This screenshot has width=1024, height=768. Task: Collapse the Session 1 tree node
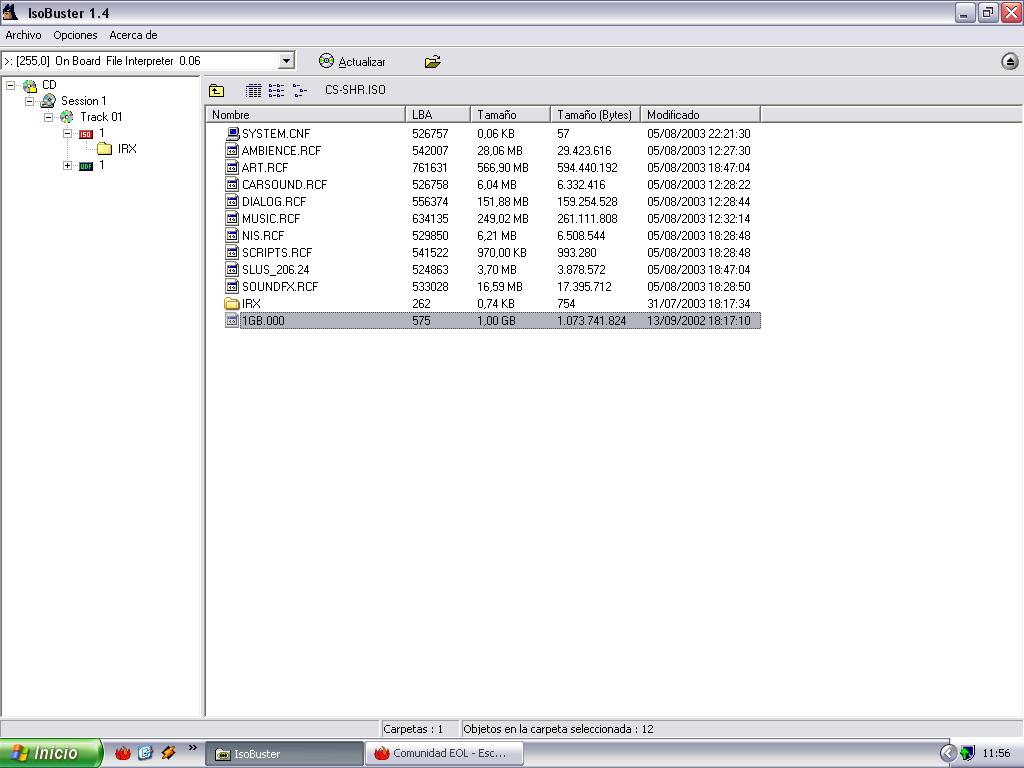tap(30, 101)
